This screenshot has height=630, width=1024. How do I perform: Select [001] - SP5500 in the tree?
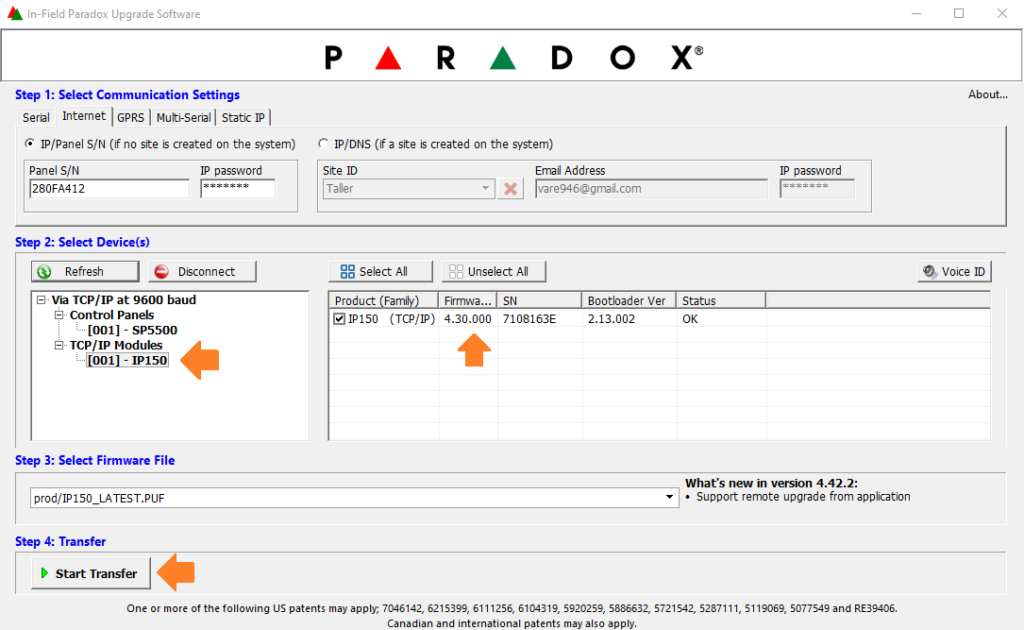[x=133, y=330]
